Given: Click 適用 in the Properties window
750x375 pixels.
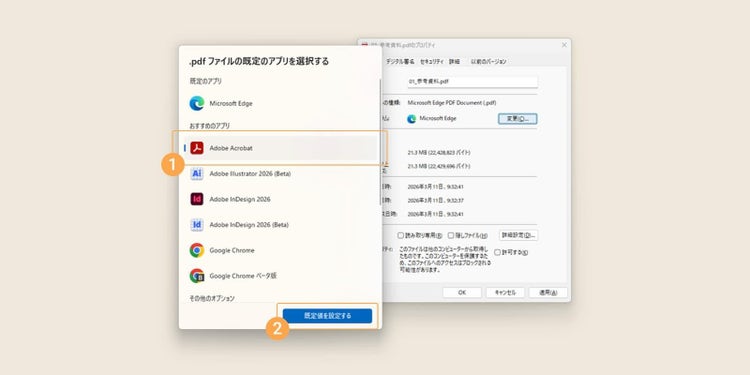Looking at the screenshot, I should pyautogui.click(x=548, y=292).
